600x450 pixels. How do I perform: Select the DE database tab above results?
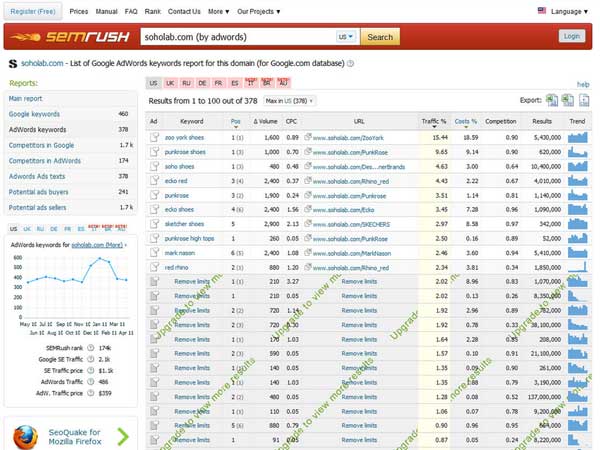(202, 83)
